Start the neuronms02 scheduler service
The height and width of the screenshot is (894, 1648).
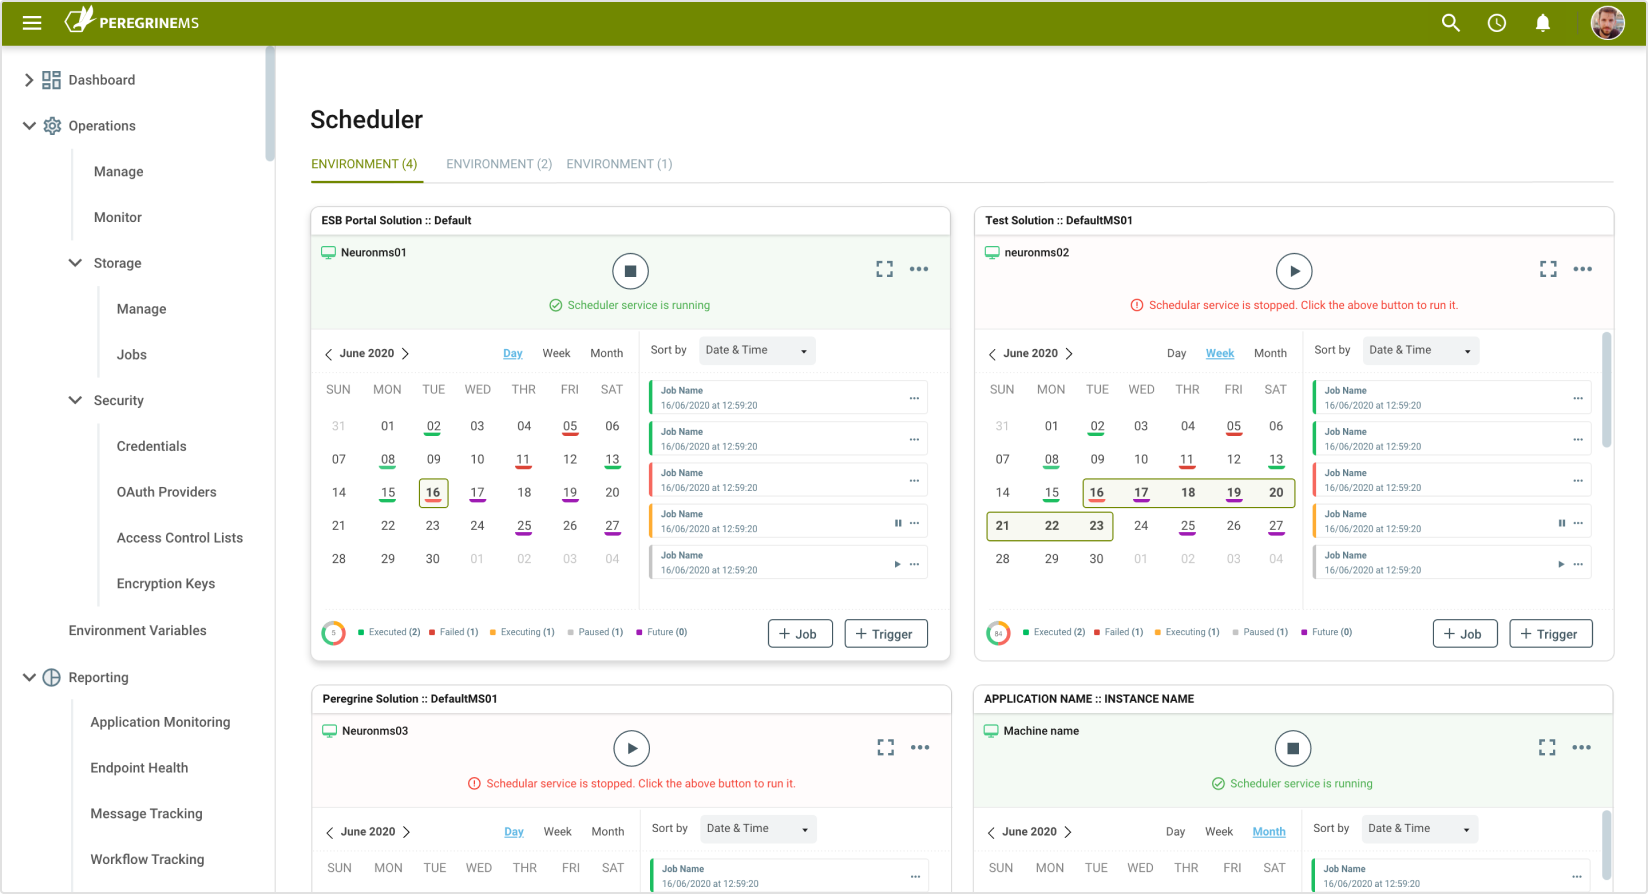[x=1294, y=271]
